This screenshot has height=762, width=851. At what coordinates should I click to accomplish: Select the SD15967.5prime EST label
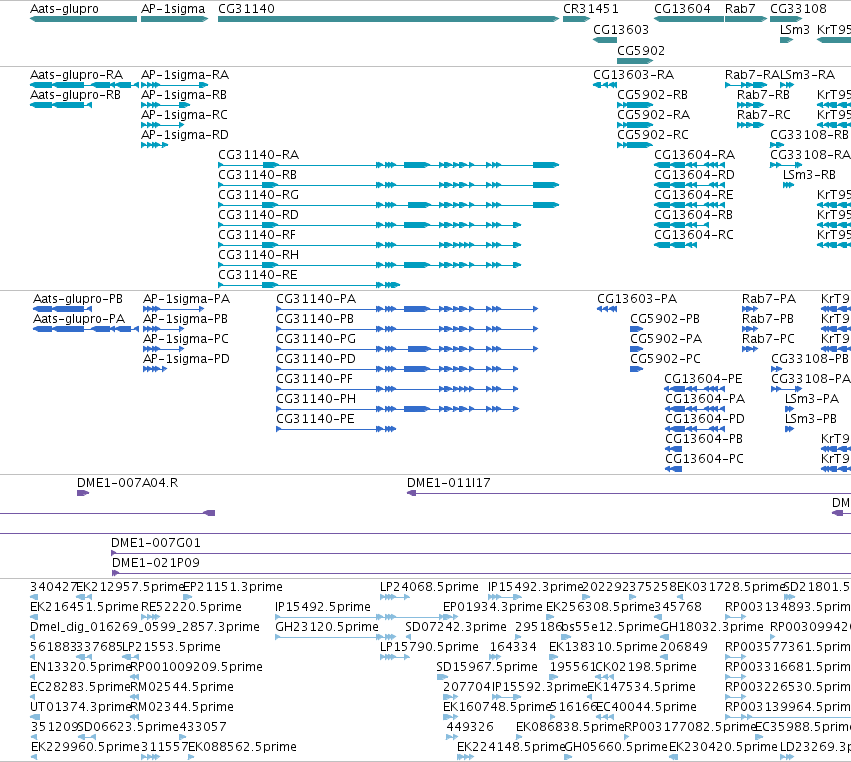[487, 666]
